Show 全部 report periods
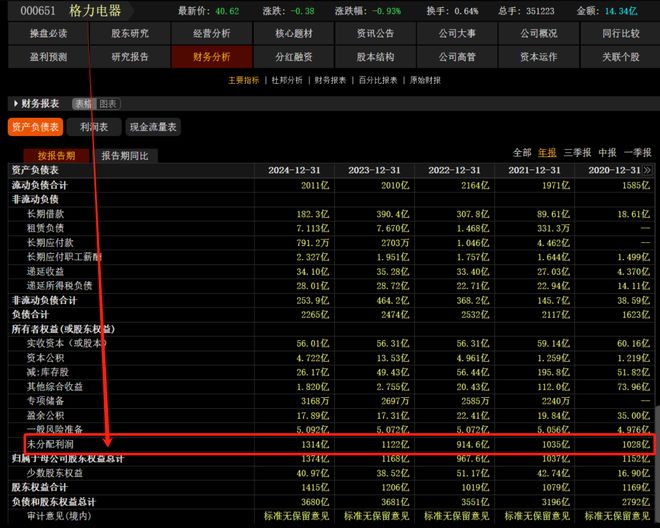Screen dimensions: 660x528 click(x=522, y=153)
